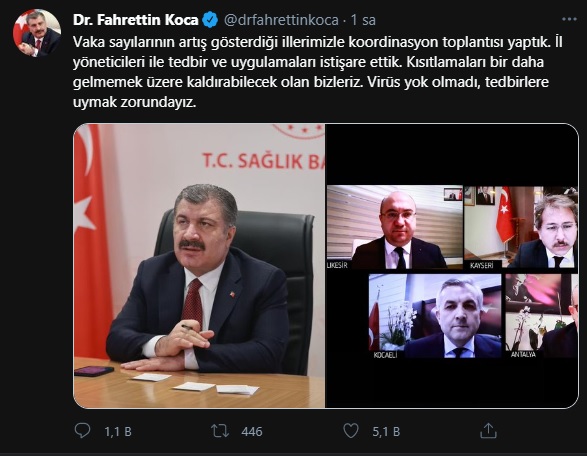This screenshot has width=587, height=456.
Task: Click the blue verified badge
Action: click(210, 20)
